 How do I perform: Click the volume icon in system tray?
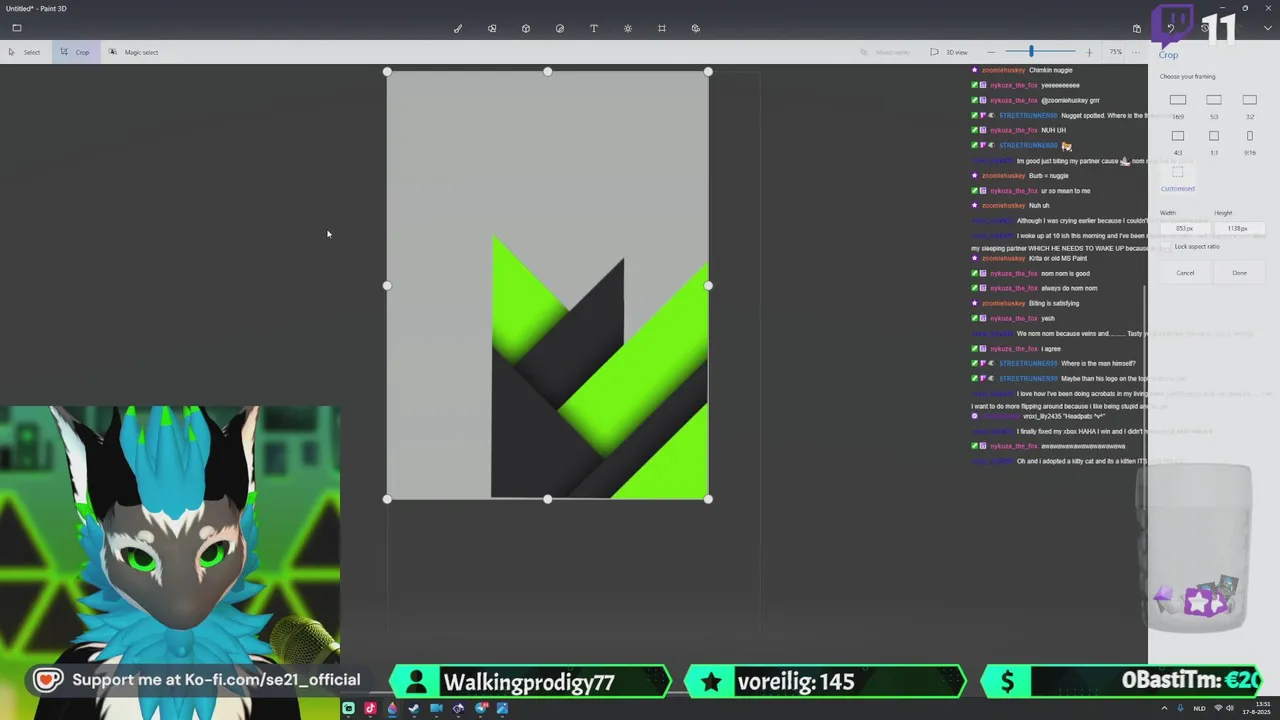tap(1230, 709)
